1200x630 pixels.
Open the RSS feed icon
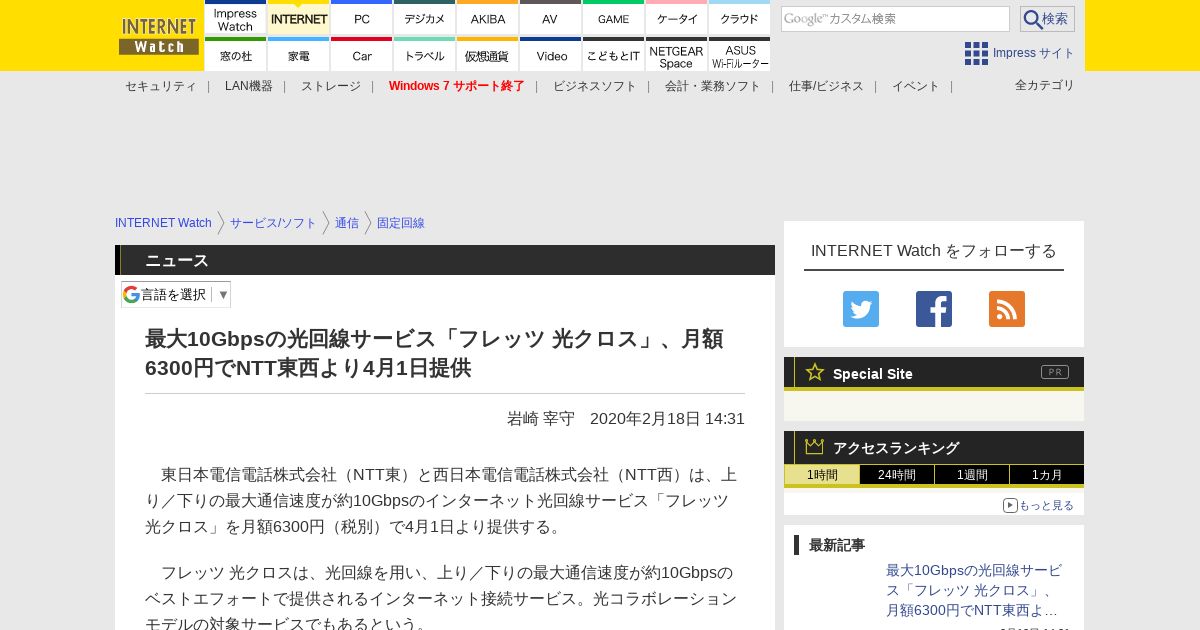pos(1007,309)
